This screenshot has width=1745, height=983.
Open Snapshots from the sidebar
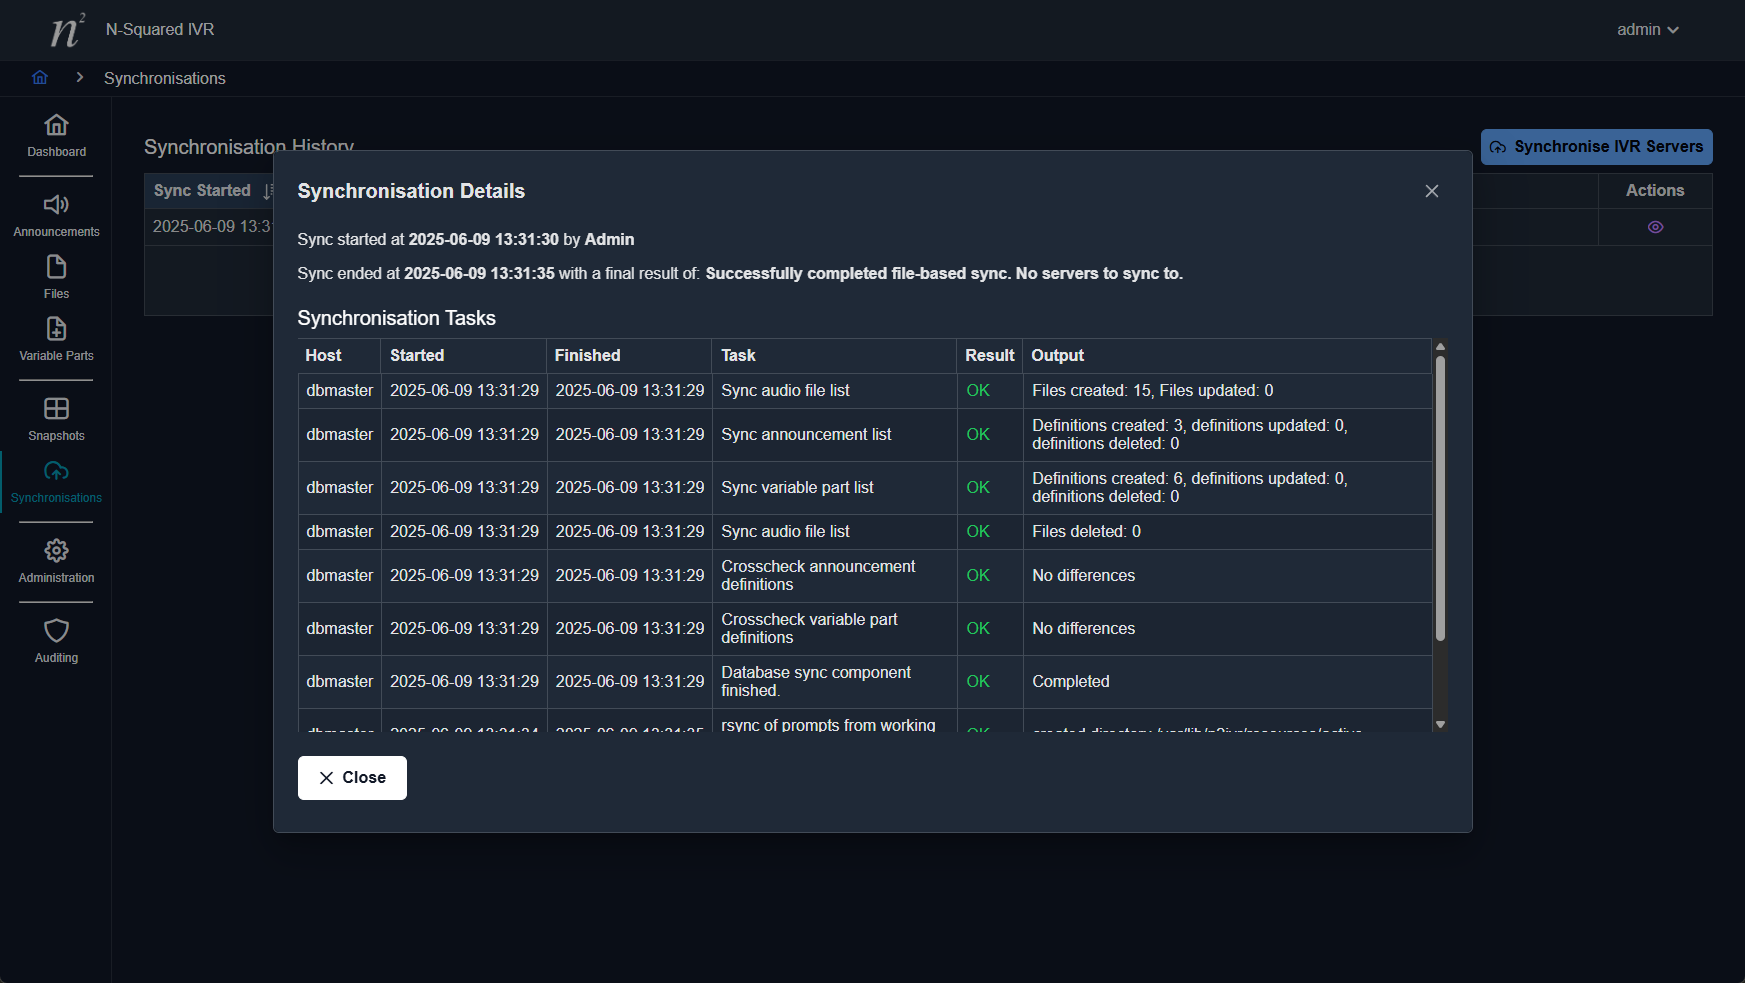tap(56, 410)
